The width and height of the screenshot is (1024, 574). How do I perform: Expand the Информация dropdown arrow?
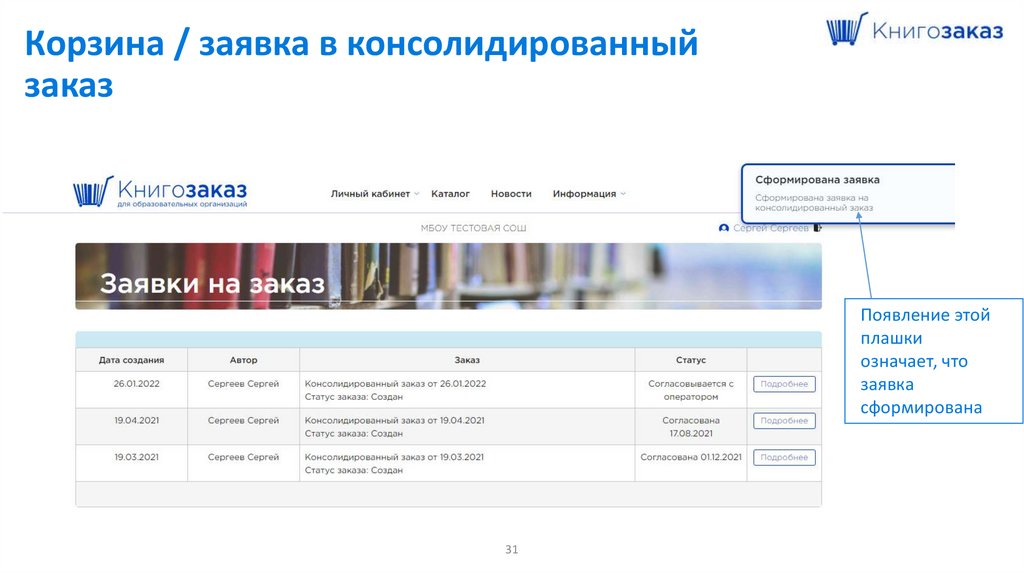[x=623, y=194]
